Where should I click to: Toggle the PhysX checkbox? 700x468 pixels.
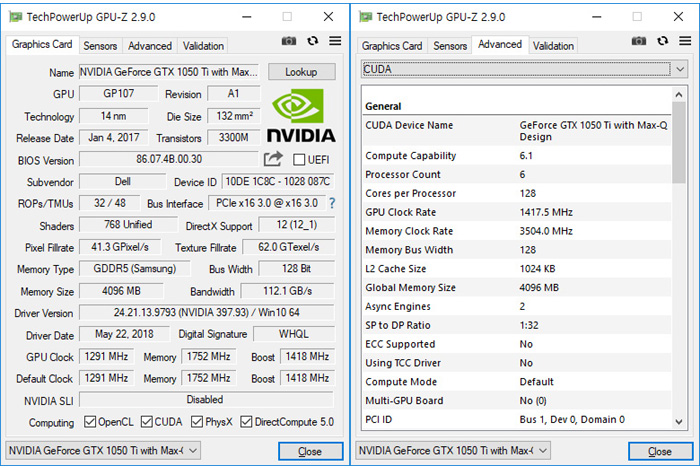click(x=197, y=422)
